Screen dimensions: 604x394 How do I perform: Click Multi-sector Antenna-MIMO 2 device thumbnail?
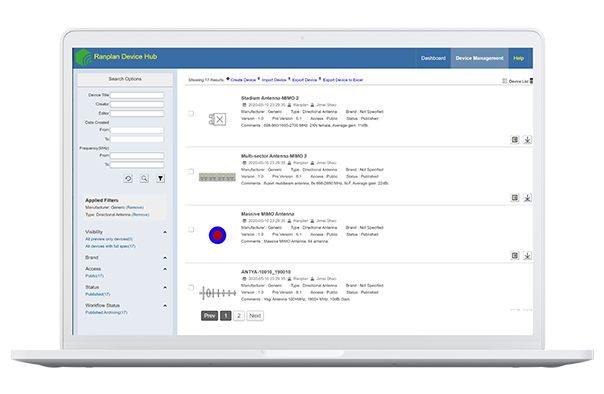pyautogui.click(x=217, y=177)
